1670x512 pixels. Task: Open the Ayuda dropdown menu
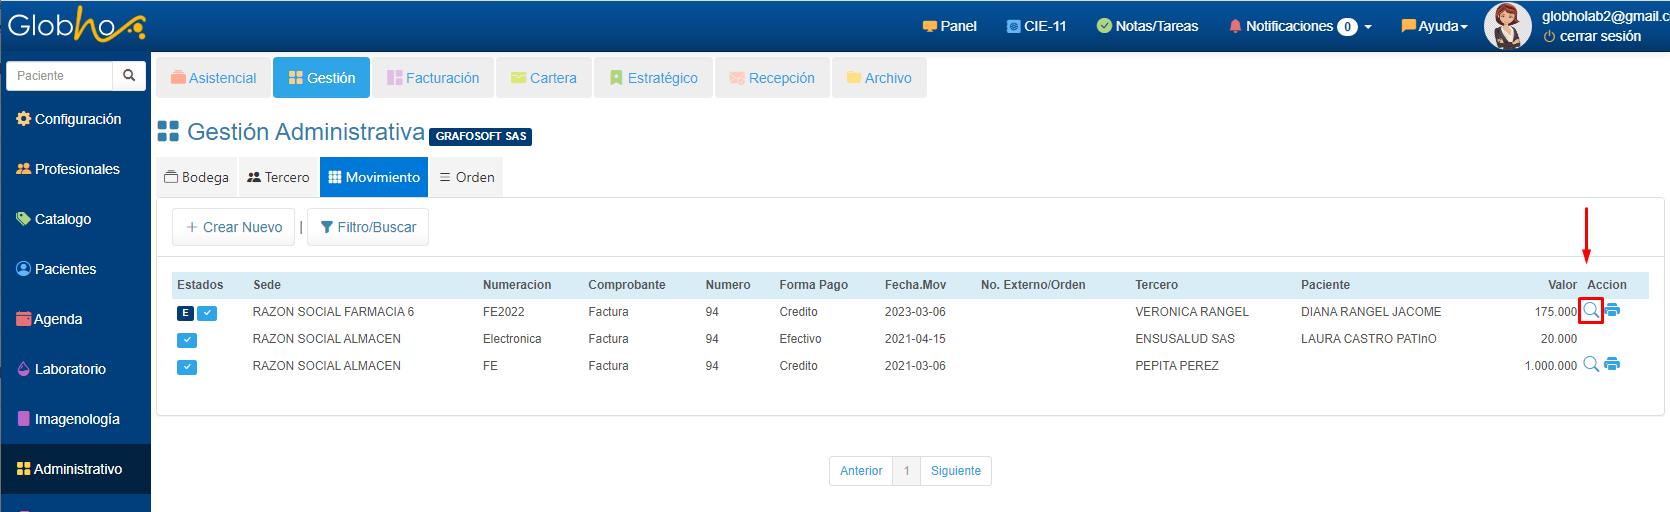pyautogui.click(x=1434, y=26)
